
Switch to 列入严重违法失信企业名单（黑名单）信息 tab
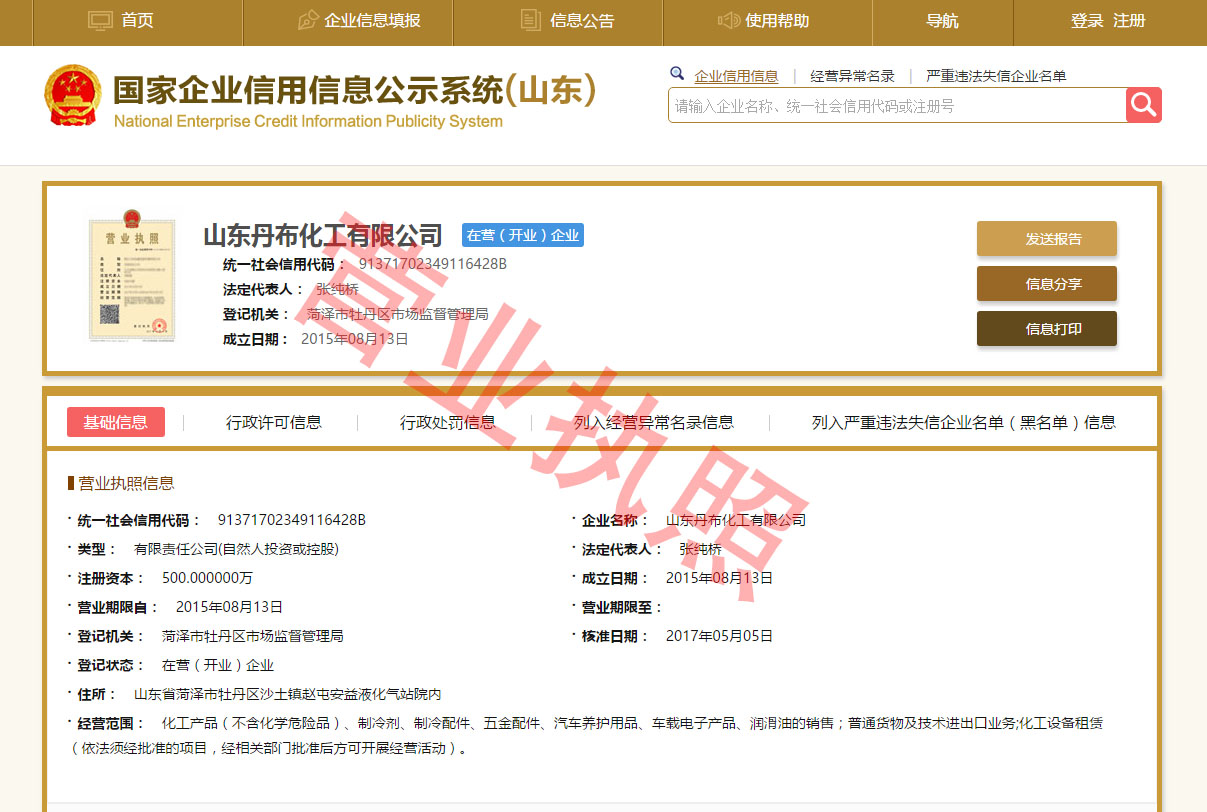pyautogui.click(x=964, y=422)
